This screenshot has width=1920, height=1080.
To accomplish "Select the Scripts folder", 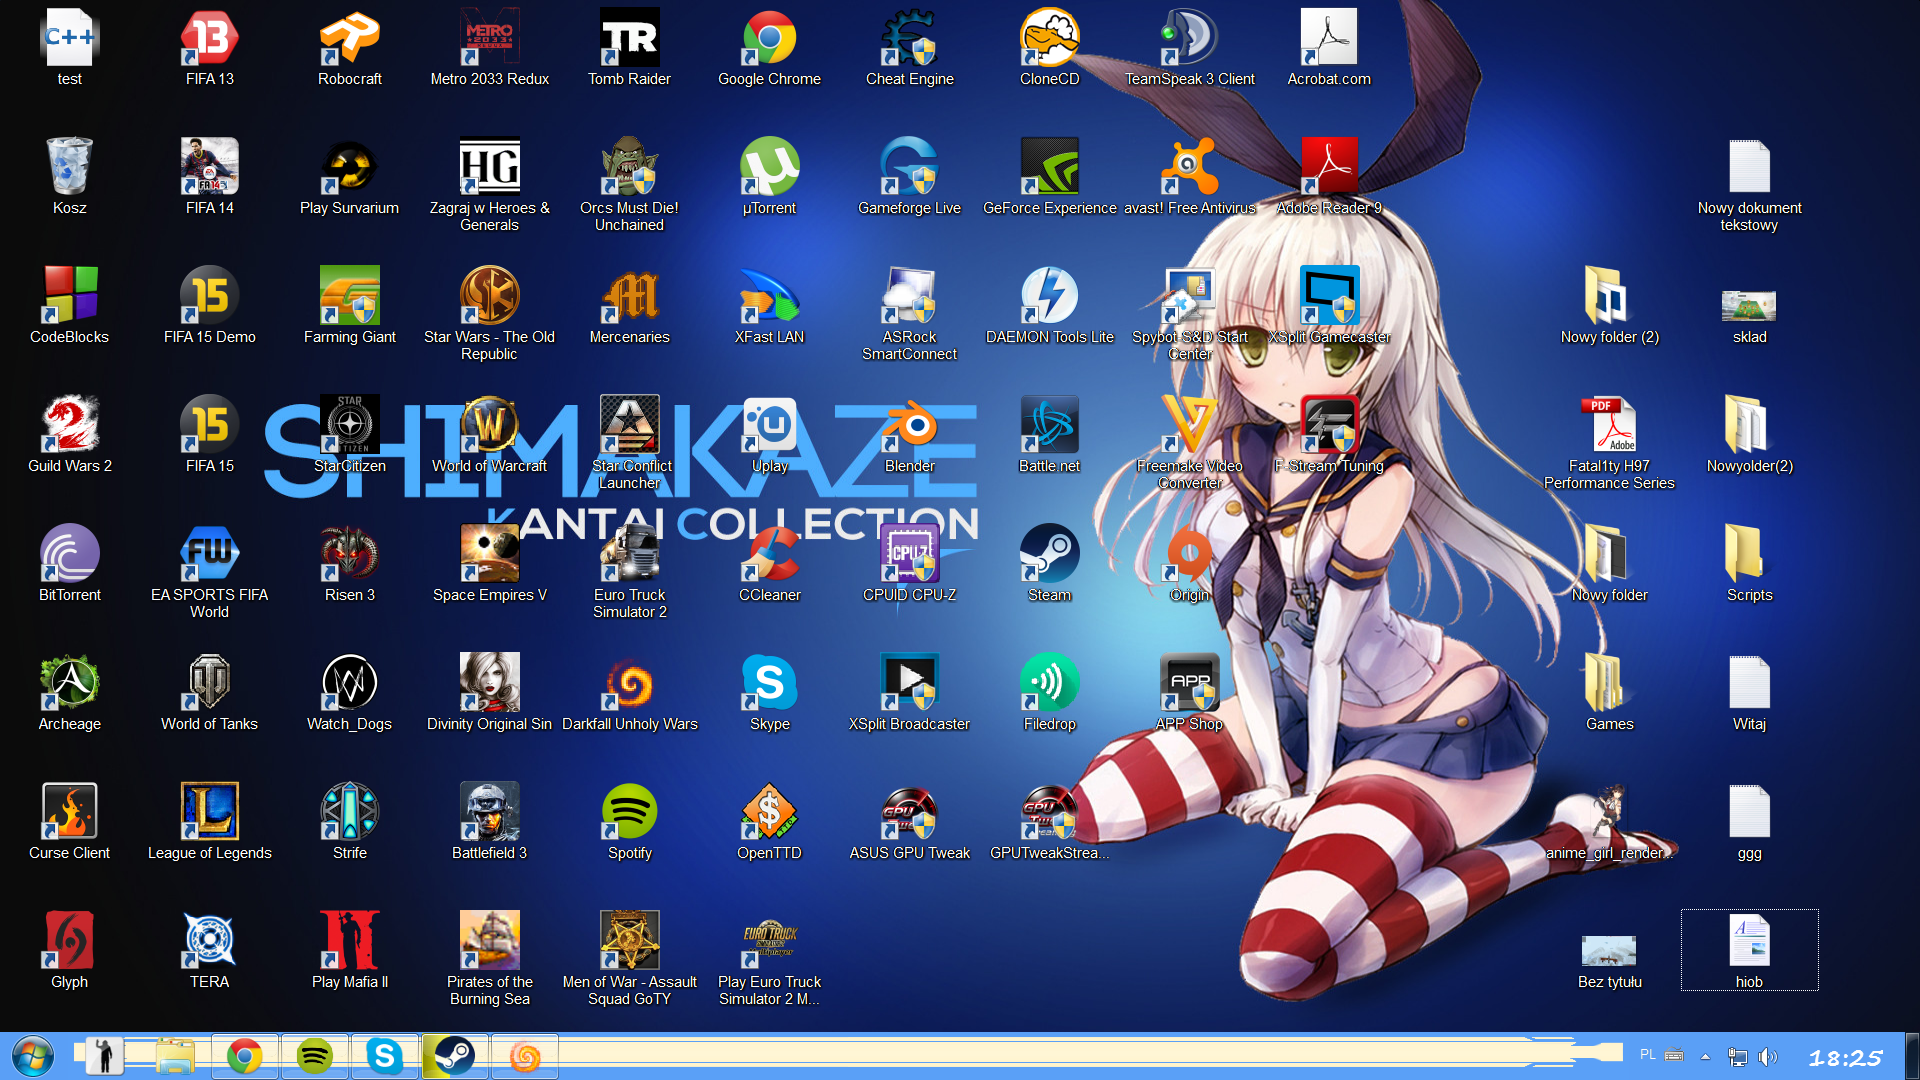I will [1750, 563].
